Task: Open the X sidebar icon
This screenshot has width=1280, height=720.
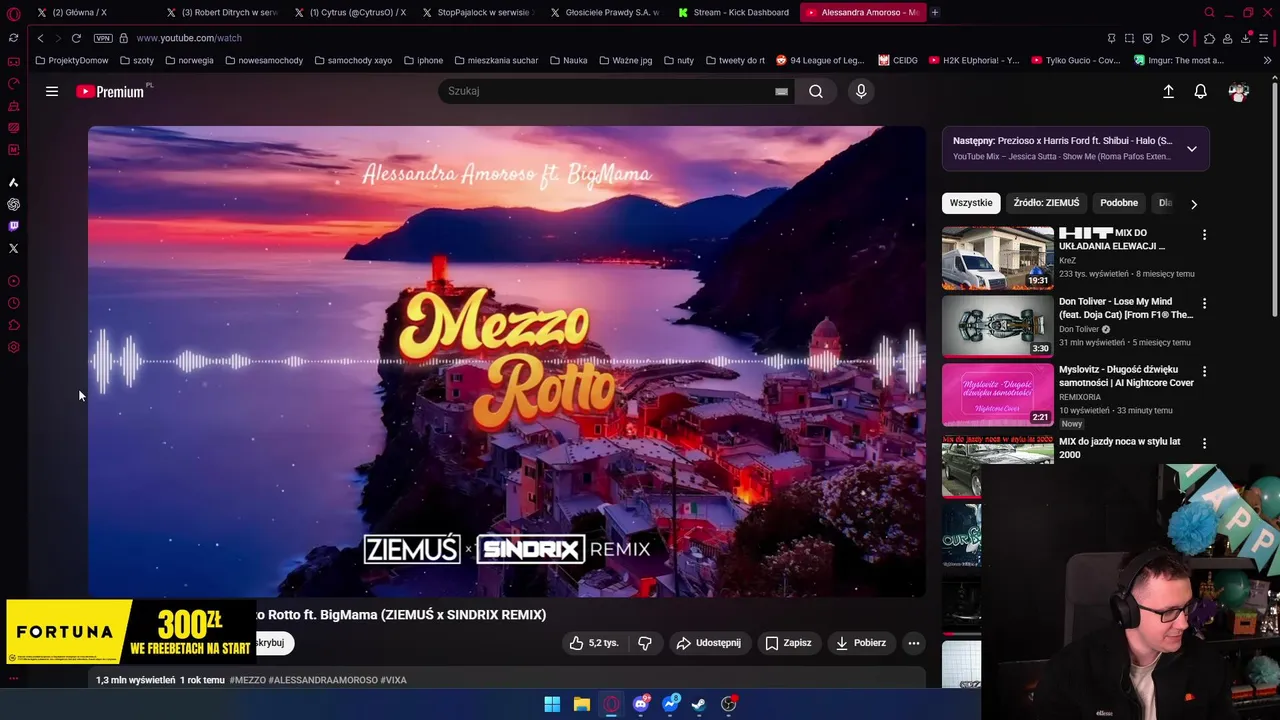Action: click(x=13, y=248)
